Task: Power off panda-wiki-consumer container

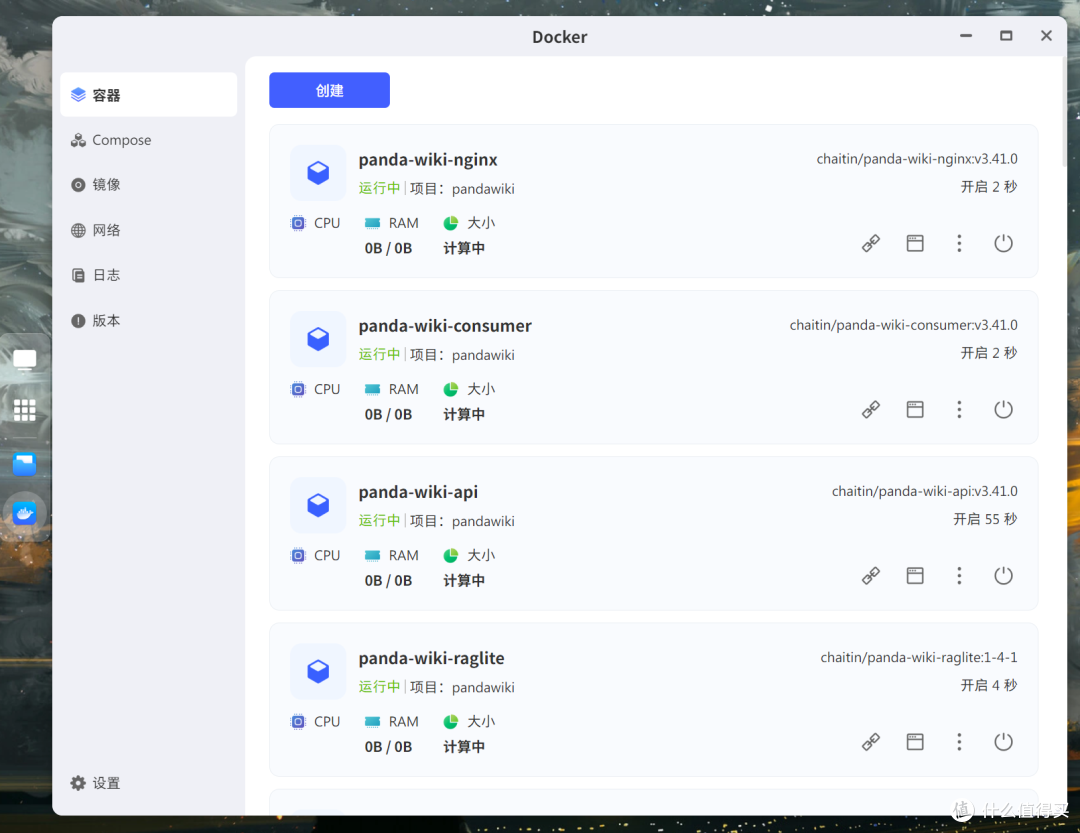Action: click(x=1003, y=409)
